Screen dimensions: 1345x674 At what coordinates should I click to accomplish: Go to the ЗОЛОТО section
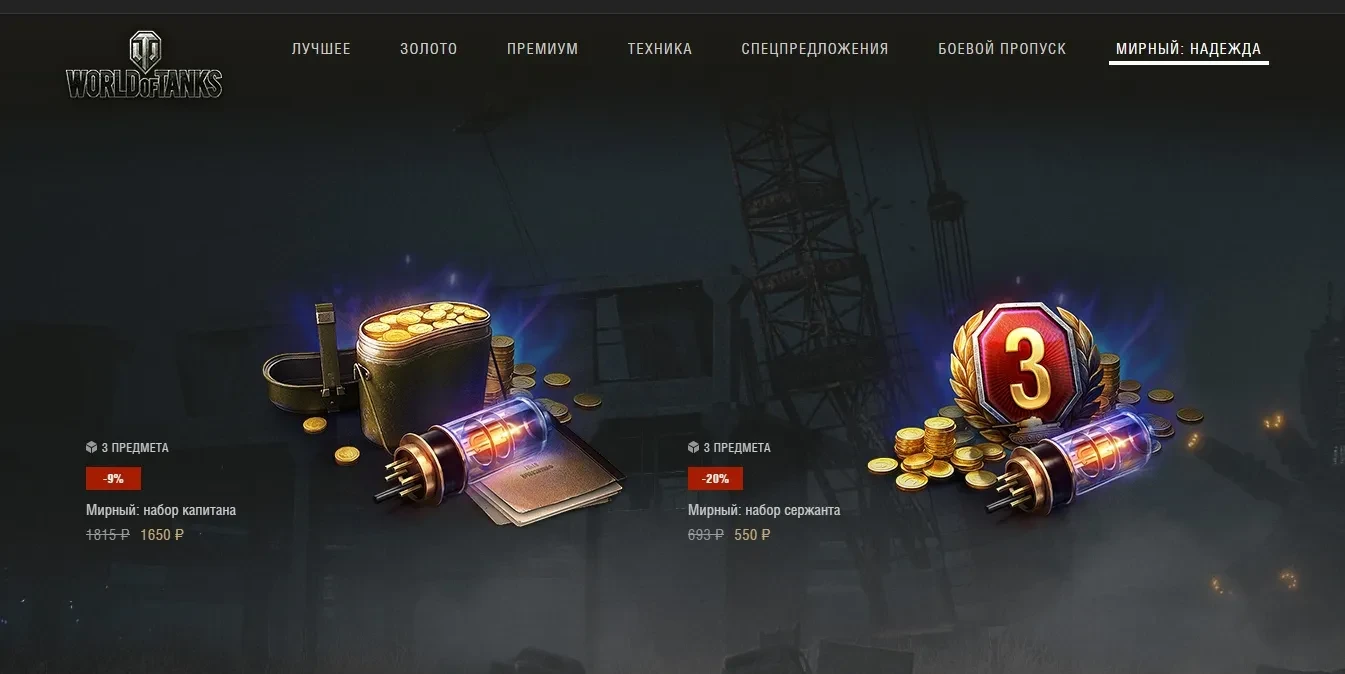(x=429, y=49)
